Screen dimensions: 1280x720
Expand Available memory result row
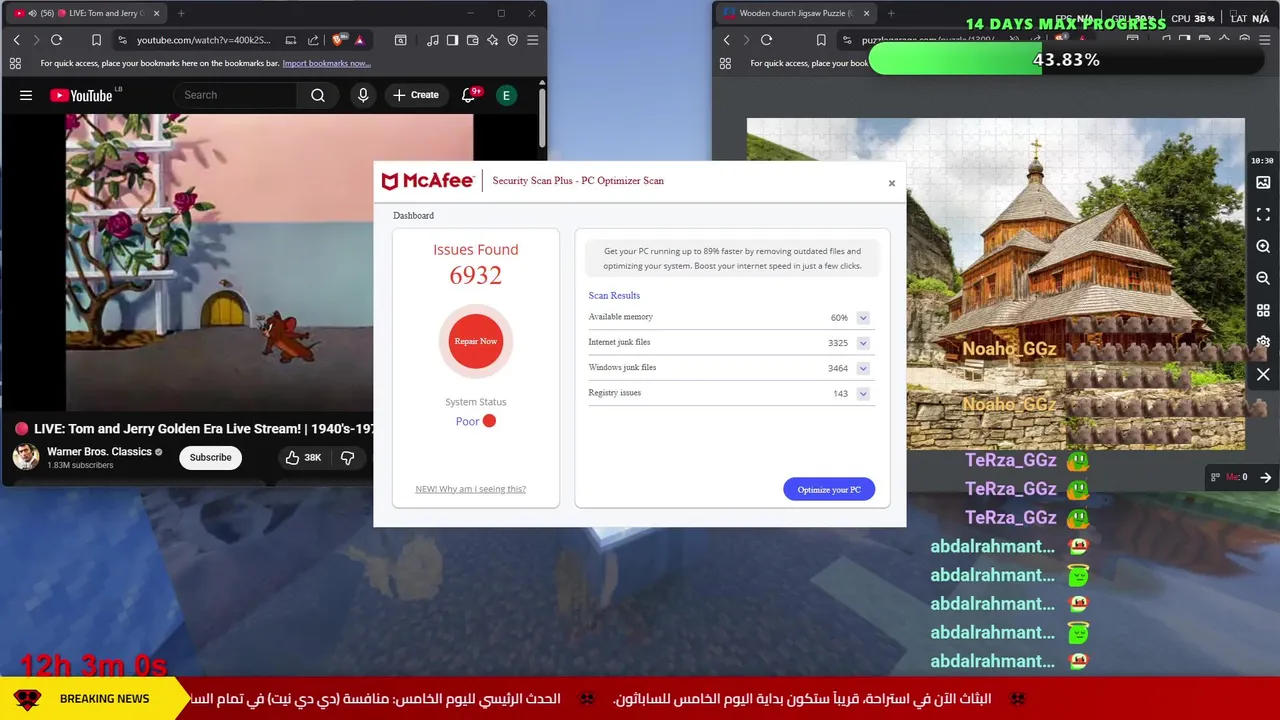862,318
